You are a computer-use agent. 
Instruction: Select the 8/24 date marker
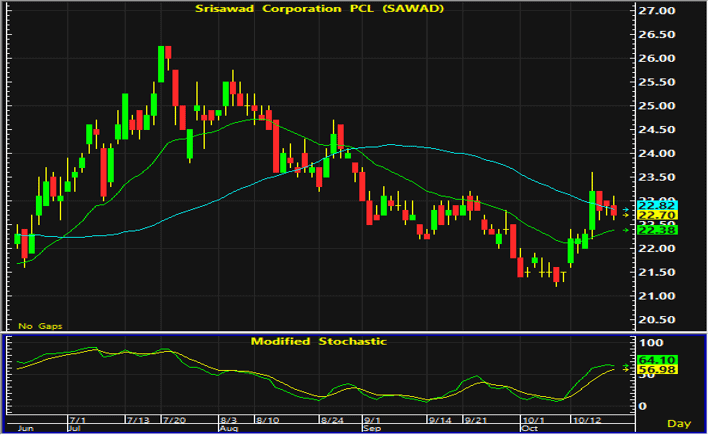tap(332, 420)
